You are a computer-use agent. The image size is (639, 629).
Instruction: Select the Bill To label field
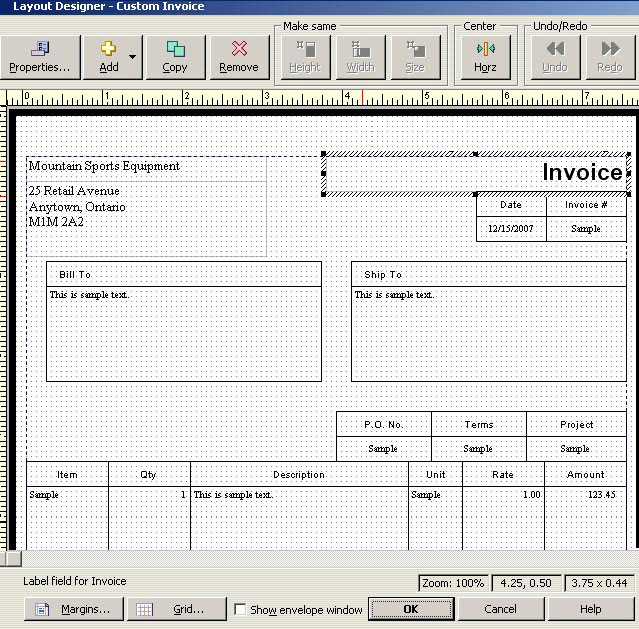tap(75, 274)
